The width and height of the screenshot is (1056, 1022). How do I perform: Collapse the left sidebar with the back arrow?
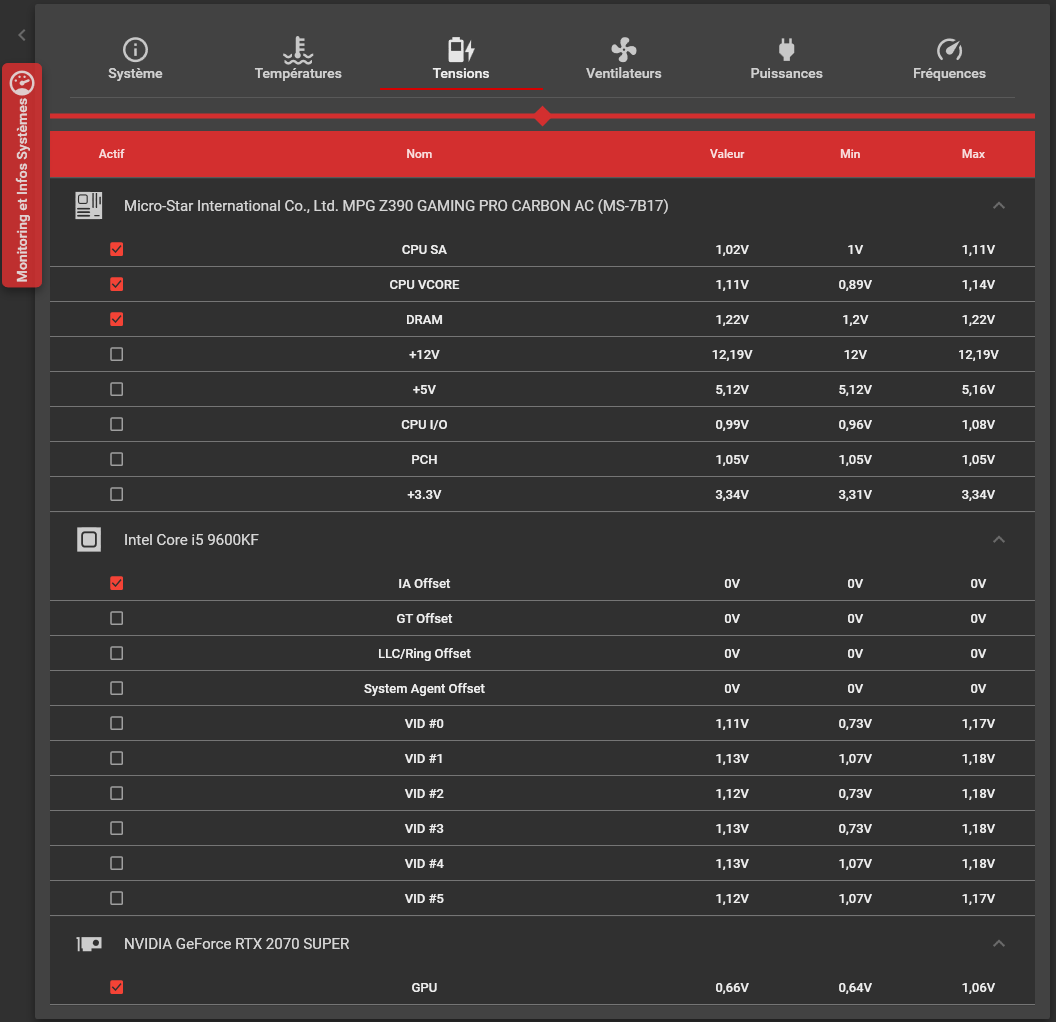[x=22, y=35]
